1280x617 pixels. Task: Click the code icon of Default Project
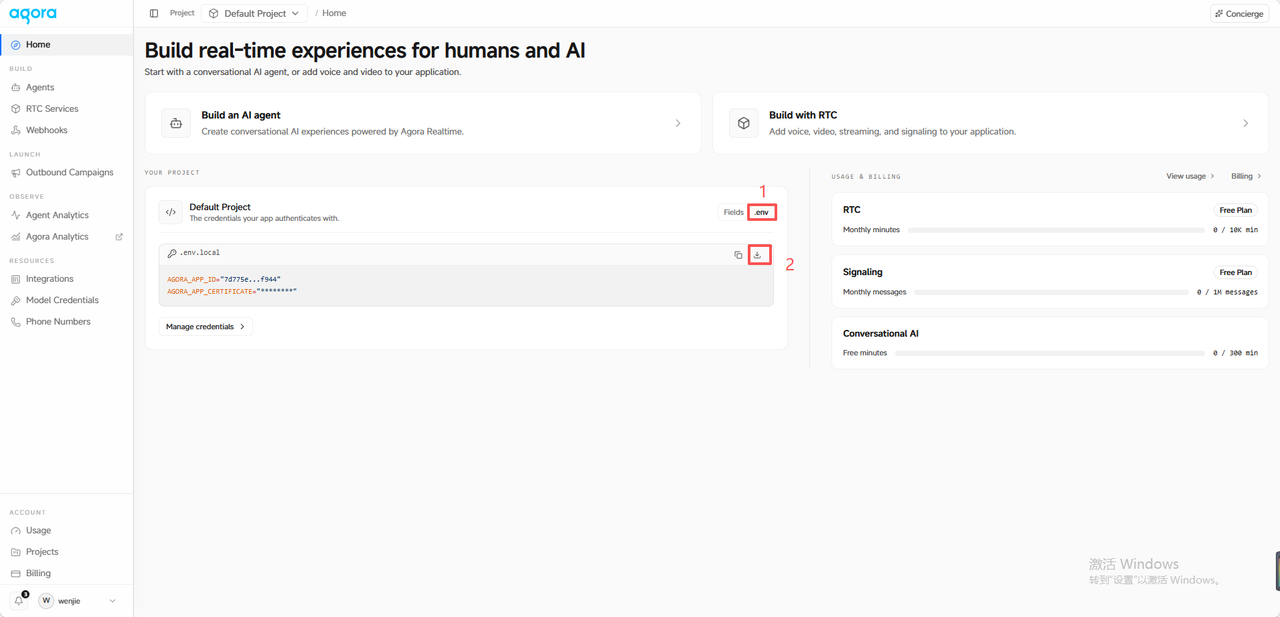[x=171, y=212]
